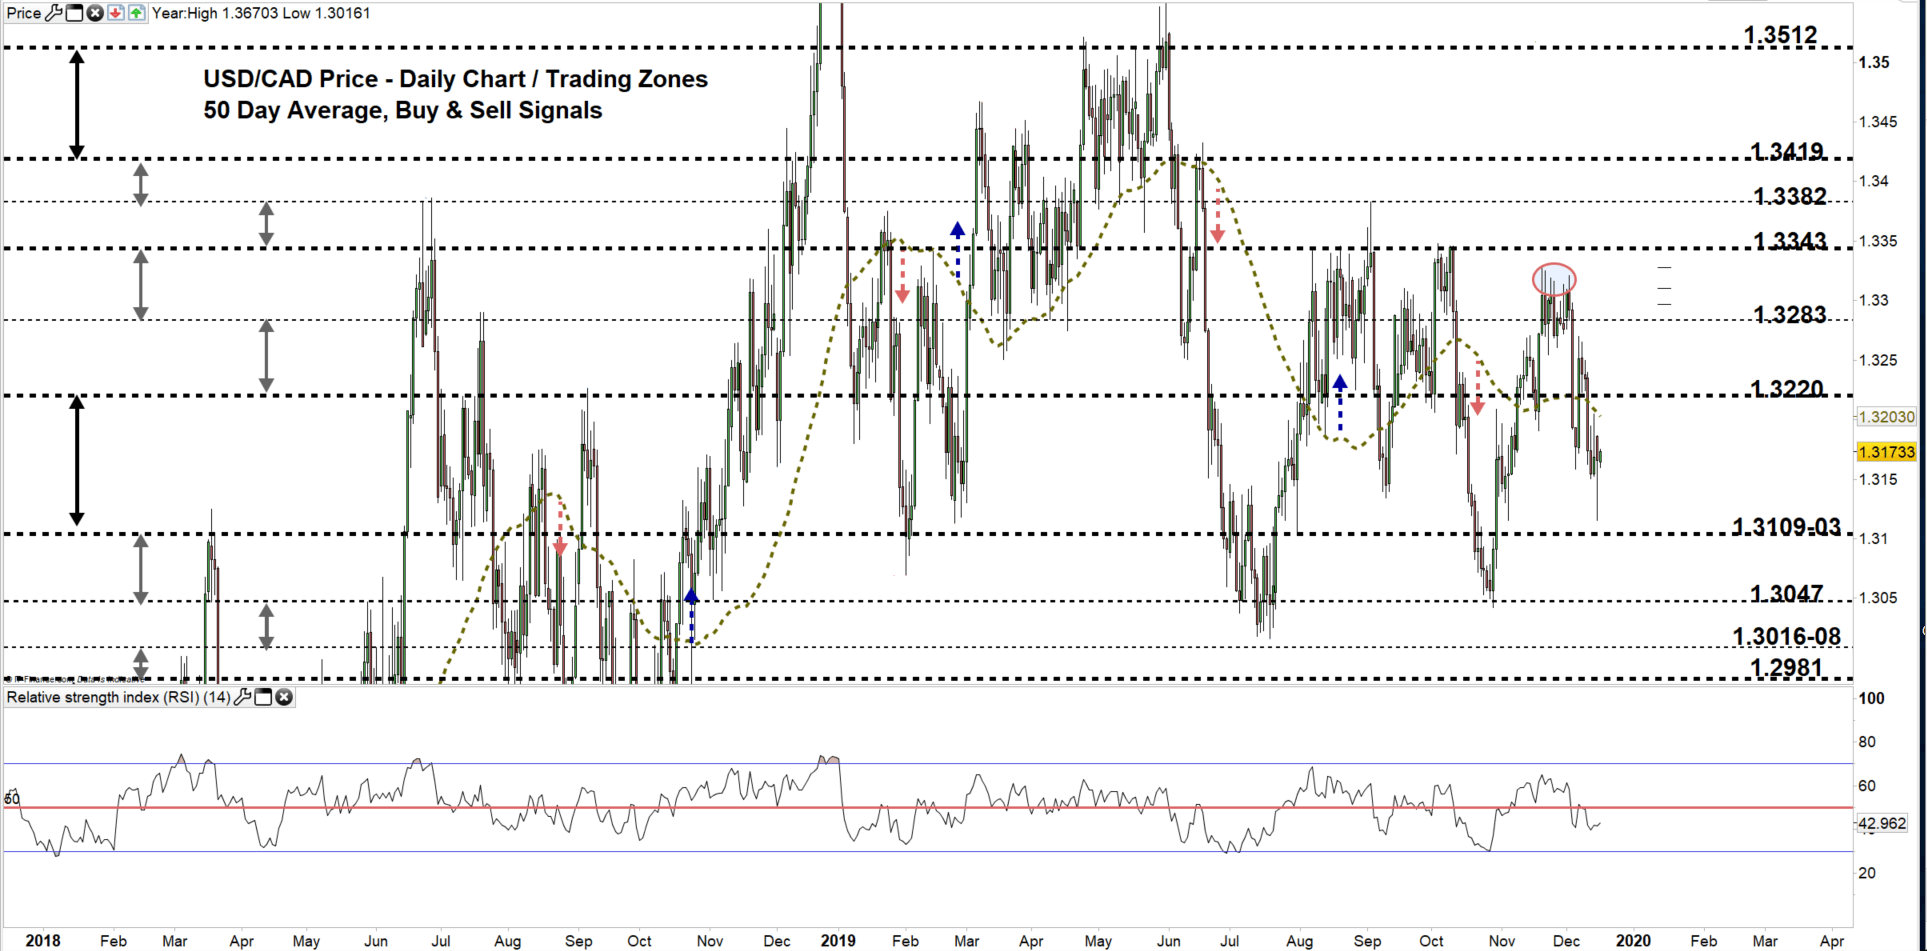Click the 1.3512 resistance level label
The image size is (1927, 951).
1781,35
